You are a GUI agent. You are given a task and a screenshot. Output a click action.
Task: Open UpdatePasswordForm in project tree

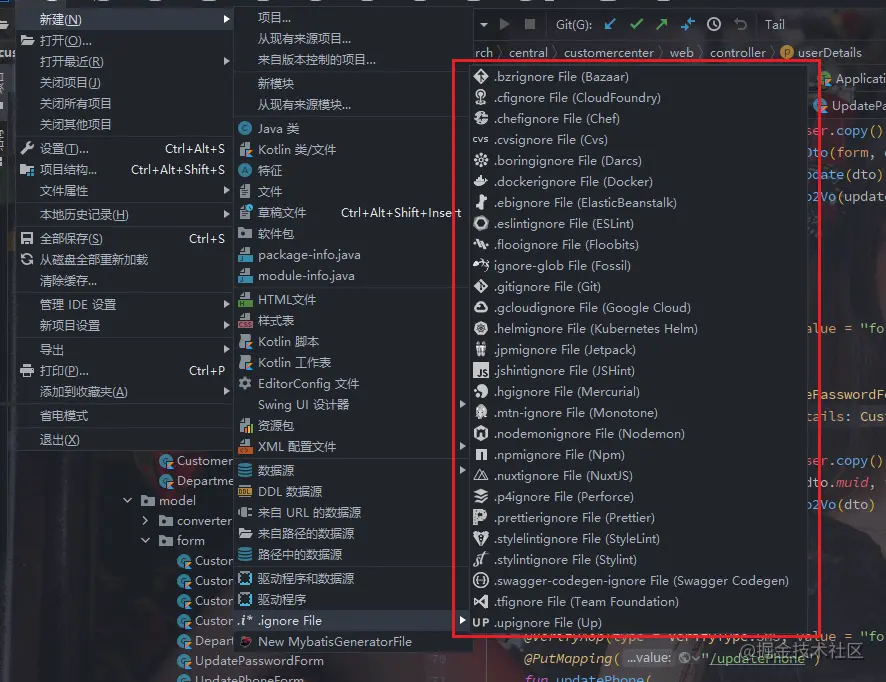(x=259, y=661)
